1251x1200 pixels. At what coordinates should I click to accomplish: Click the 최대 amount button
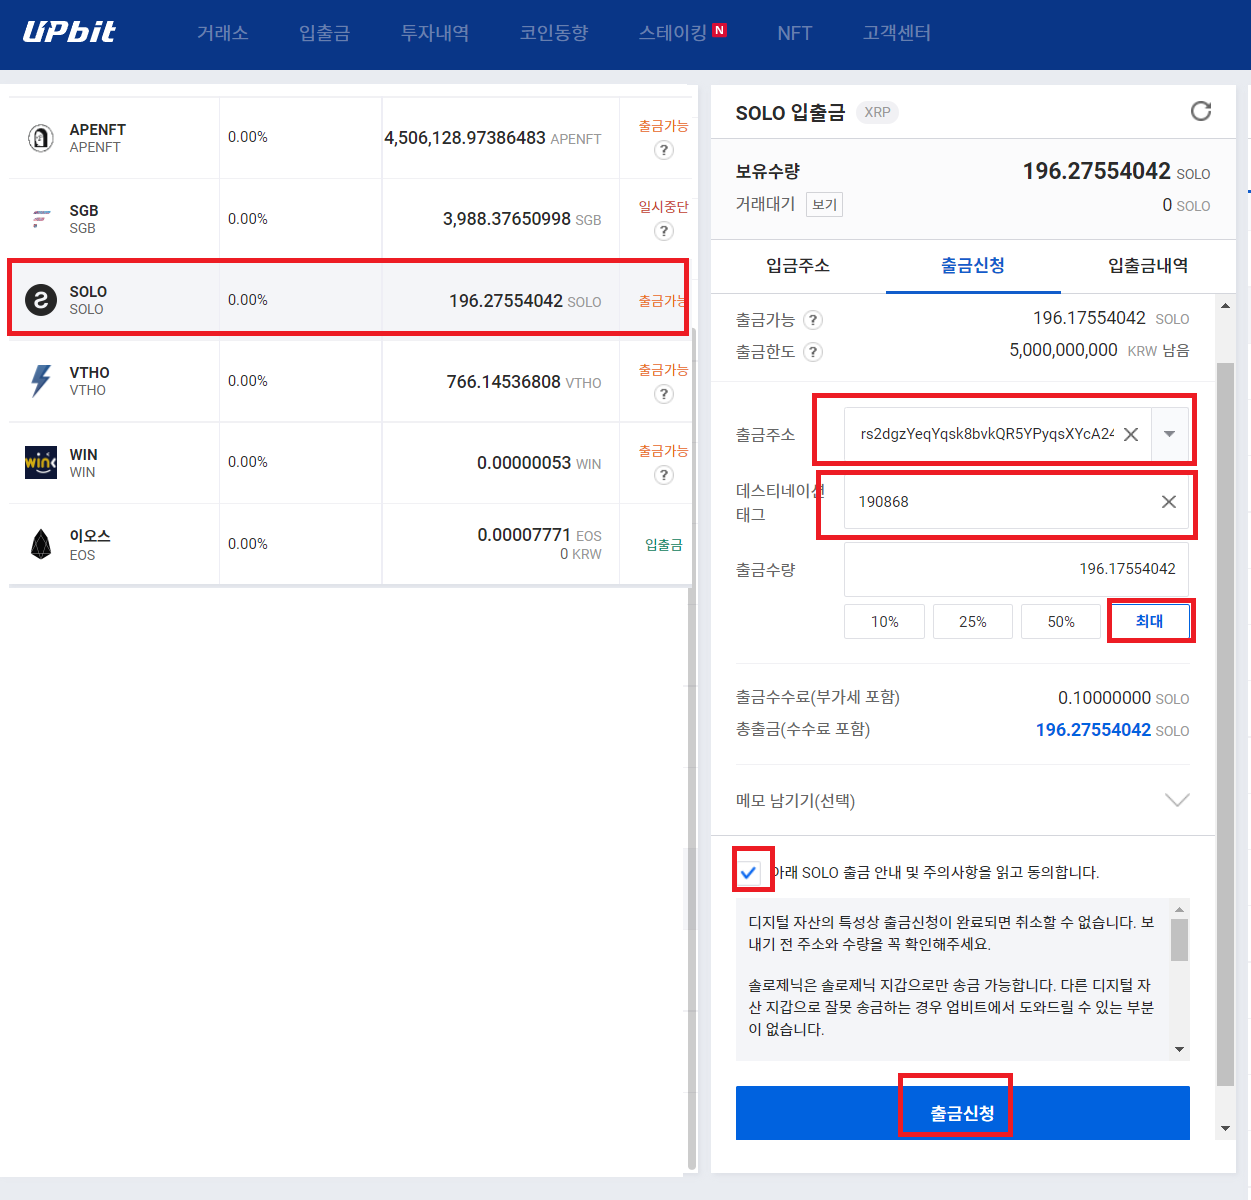coord(1150,621)
